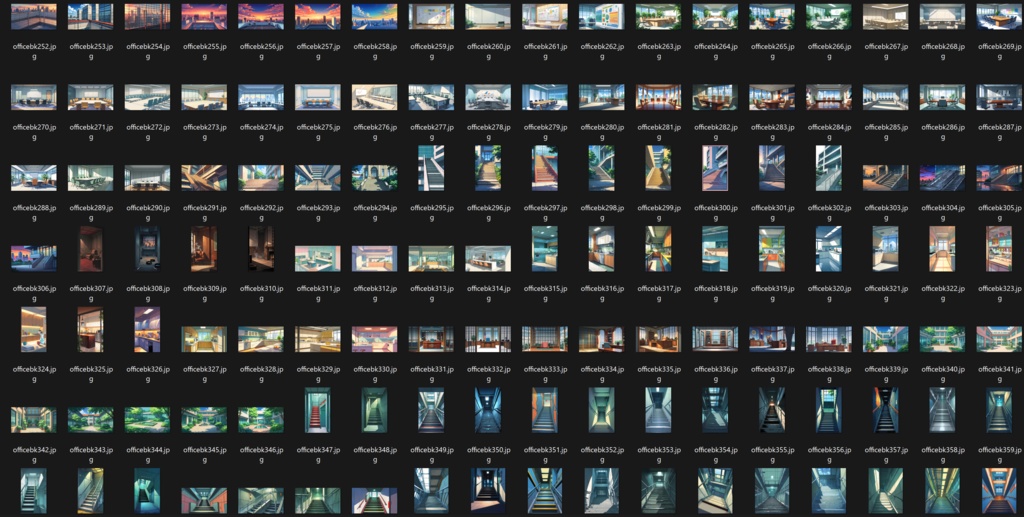1024x517 pixels.
Task: Select the officebk347.jpg red stairs thumbnail
Action: point(318,410)
